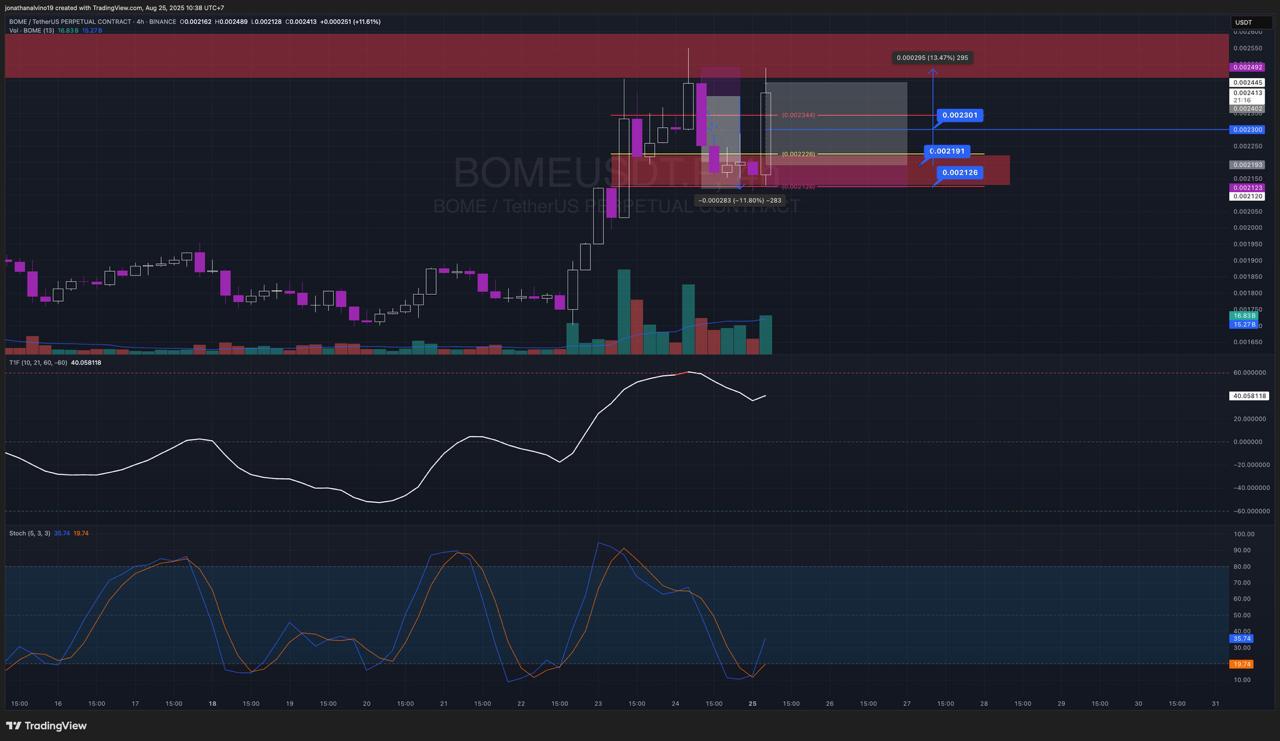
Task: Click the green 16.83B volume axis label
Action: (1244, 316)
